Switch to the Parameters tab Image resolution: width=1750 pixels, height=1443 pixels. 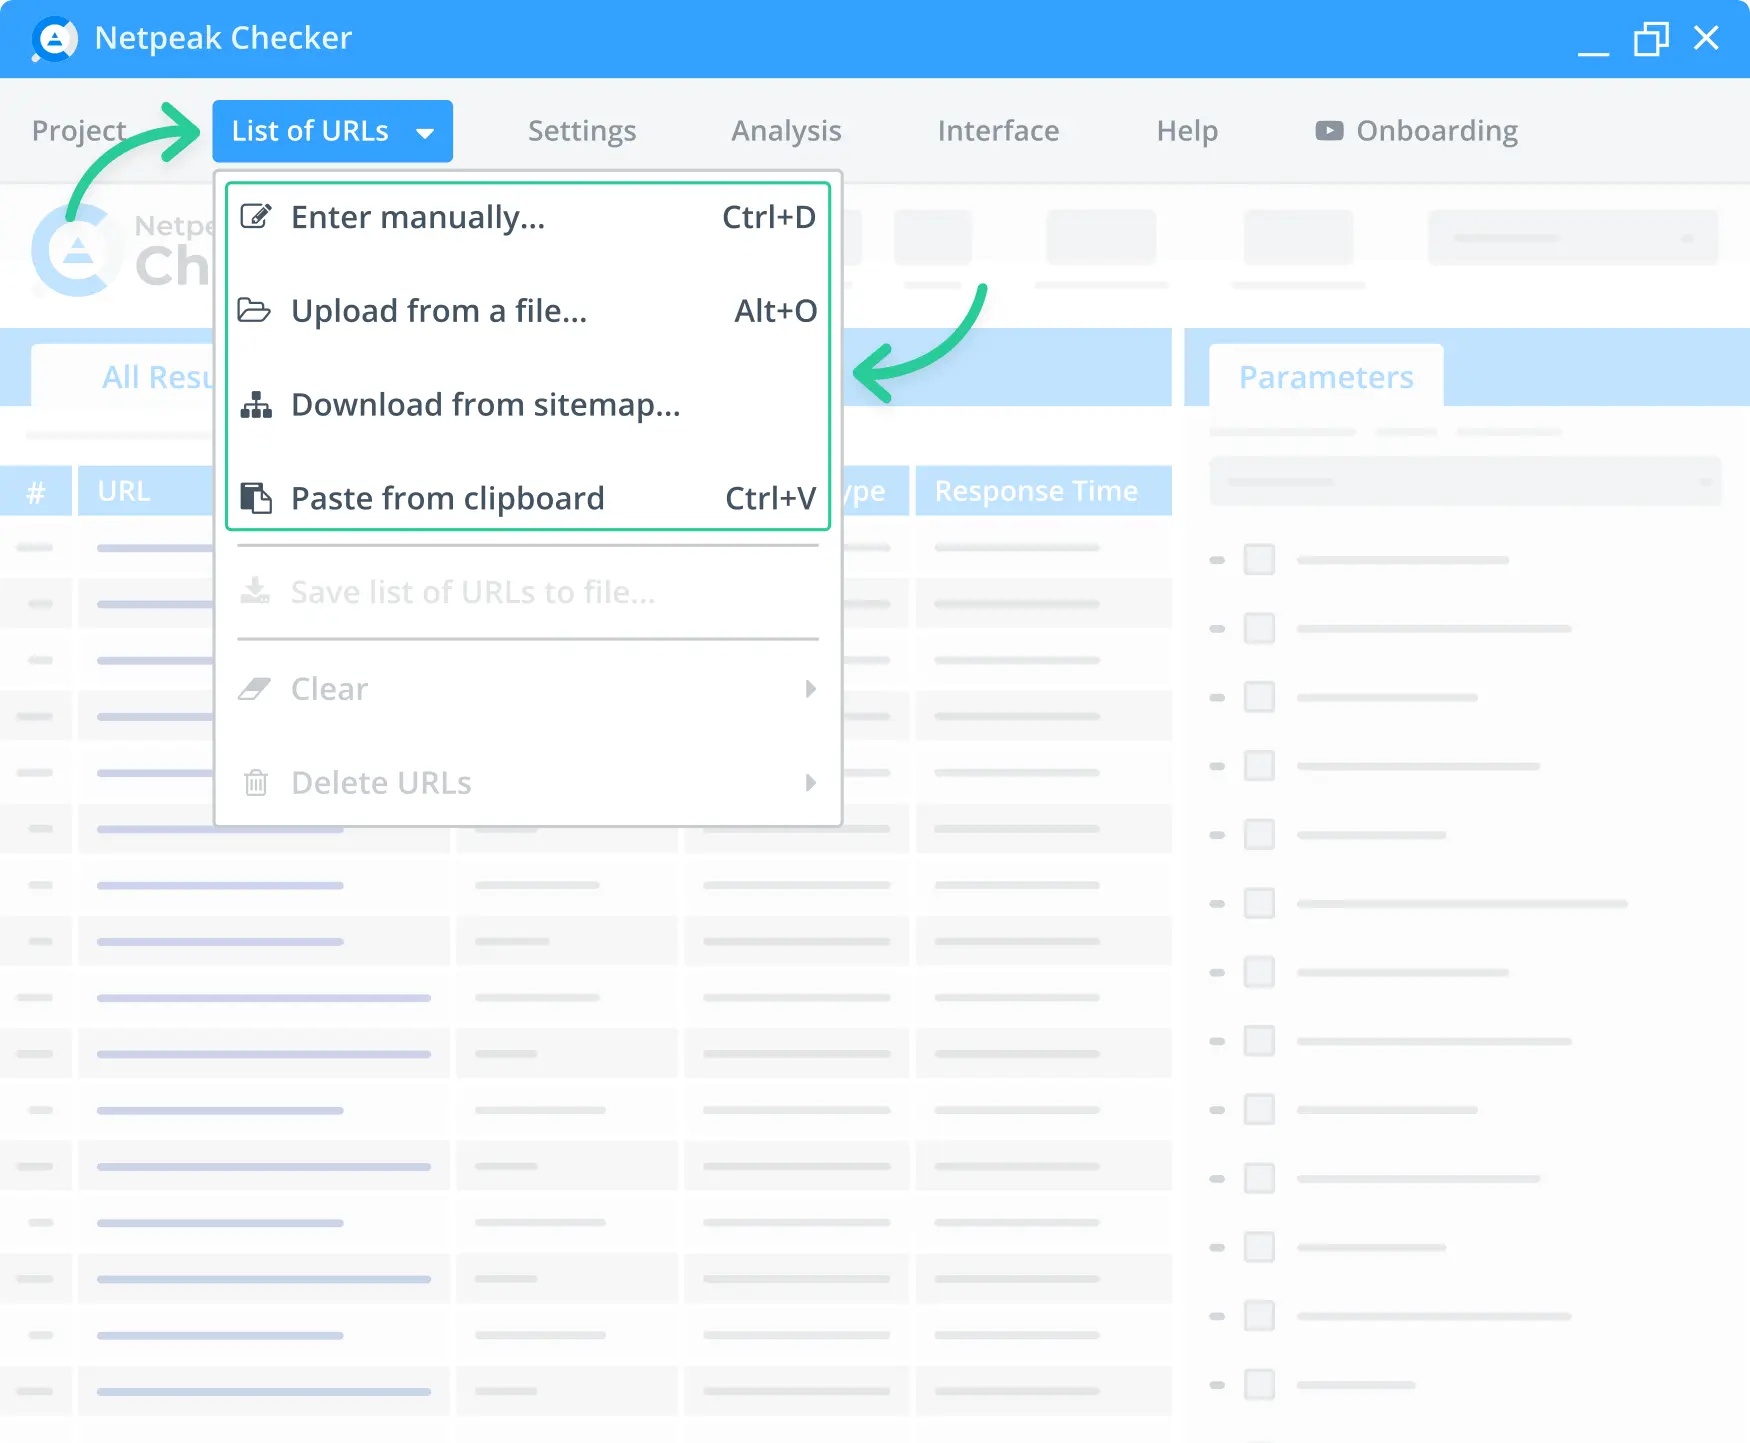pos(1326,376)
